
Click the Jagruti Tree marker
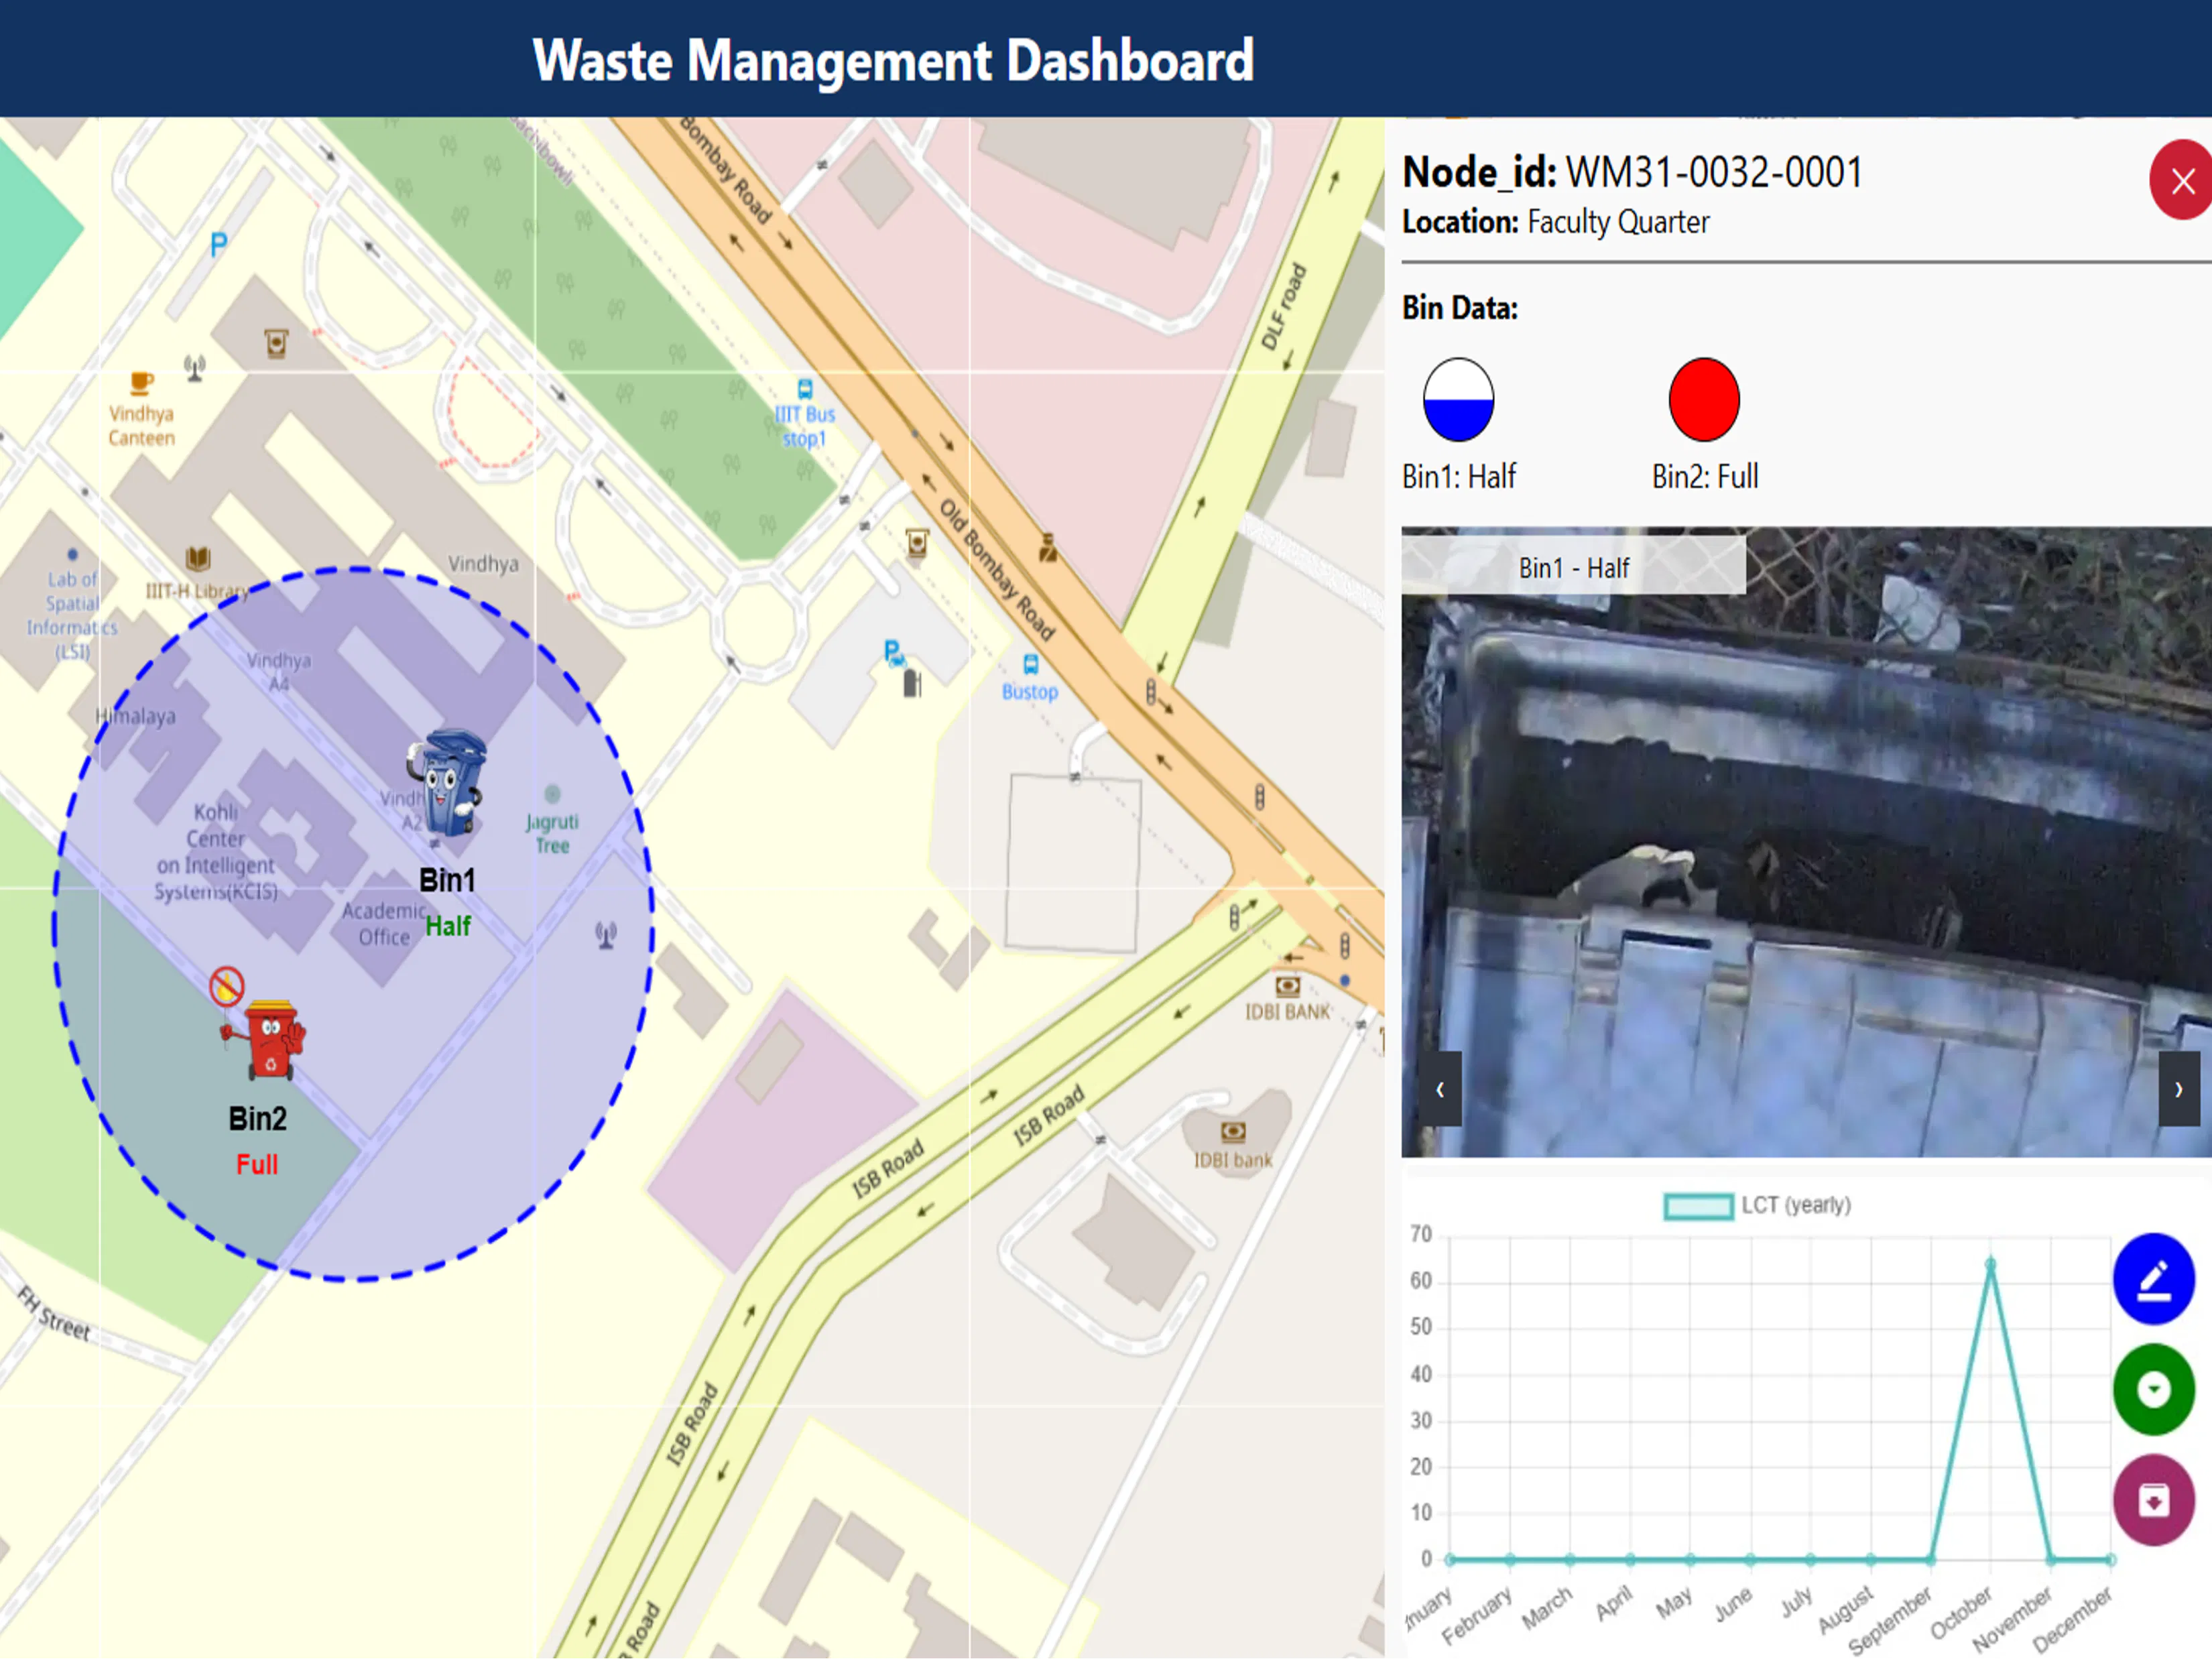552,794
